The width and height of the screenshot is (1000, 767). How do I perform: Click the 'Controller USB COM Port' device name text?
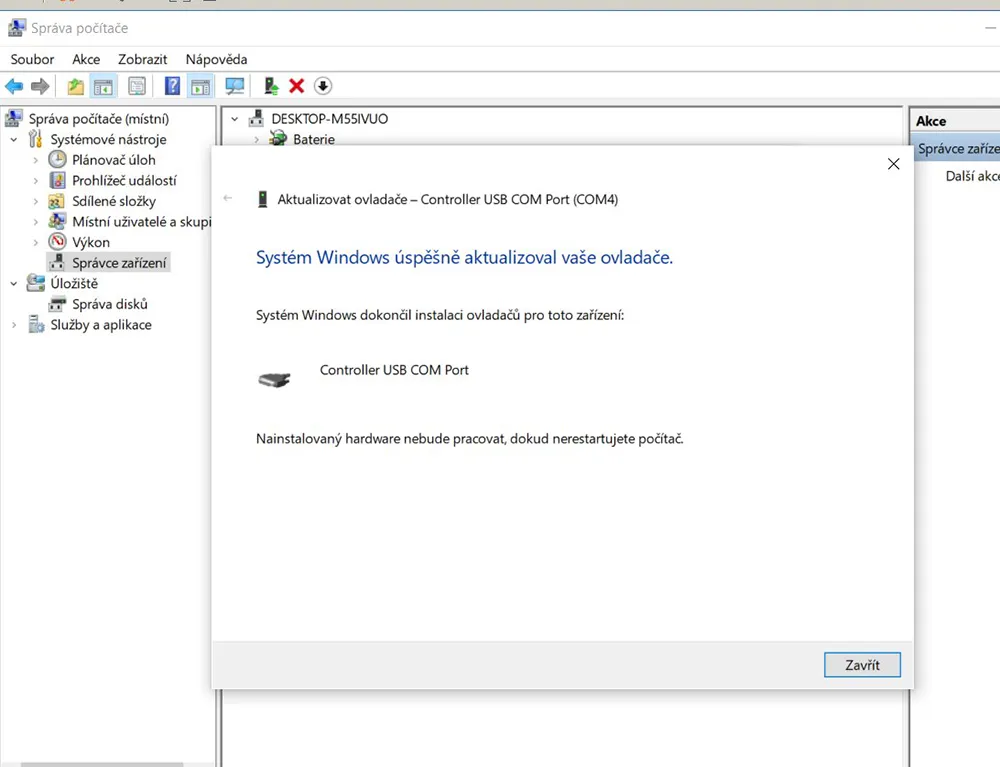(x=394, y=370)
